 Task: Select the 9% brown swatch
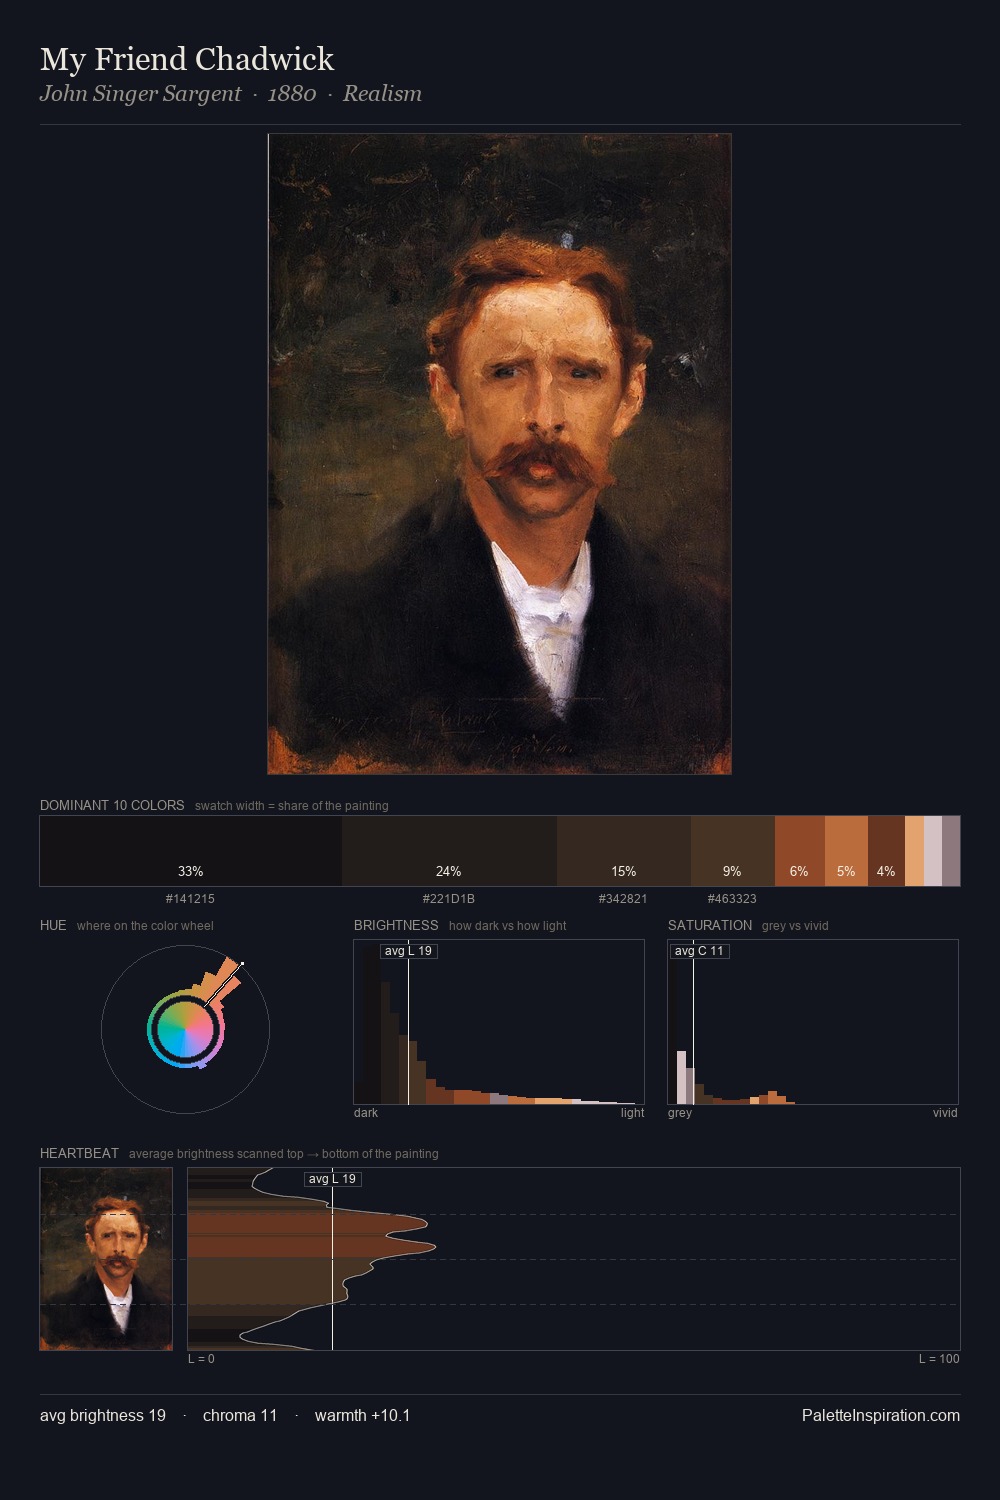733,851
